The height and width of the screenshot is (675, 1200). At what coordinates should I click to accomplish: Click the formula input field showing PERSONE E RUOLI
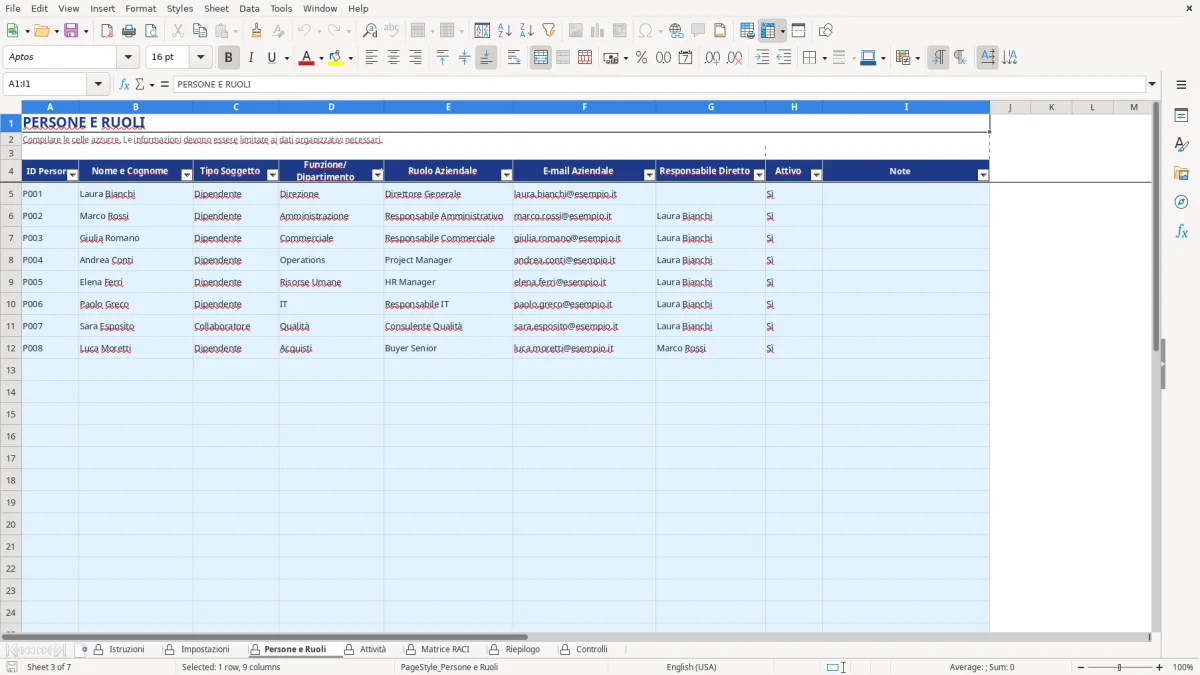click(x=658, y=84)
